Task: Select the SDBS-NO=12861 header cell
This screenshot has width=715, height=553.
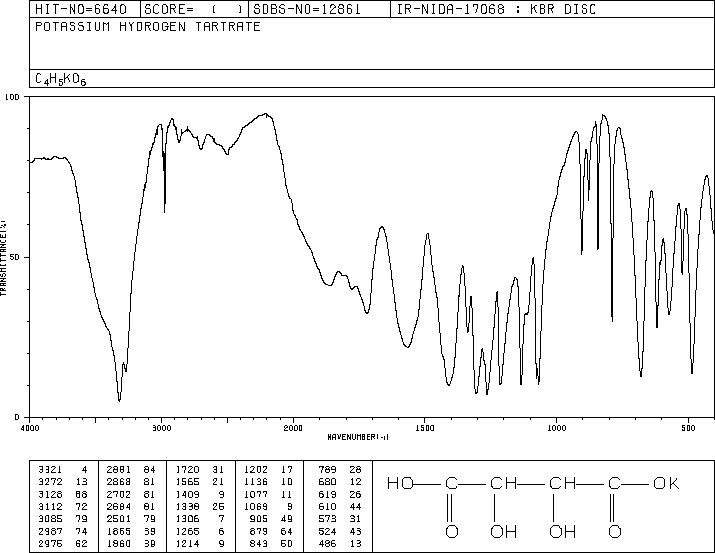Action: pos(307,9)
